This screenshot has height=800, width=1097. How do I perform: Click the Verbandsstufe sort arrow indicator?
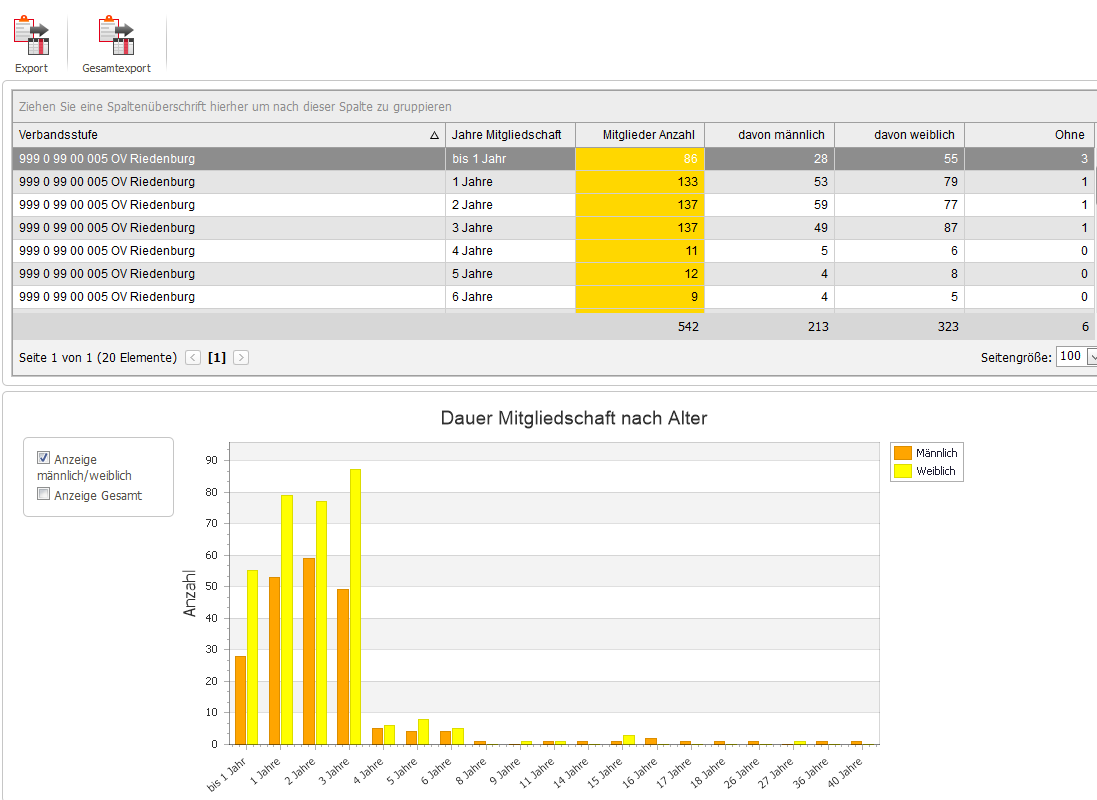(x=434, y=136)
